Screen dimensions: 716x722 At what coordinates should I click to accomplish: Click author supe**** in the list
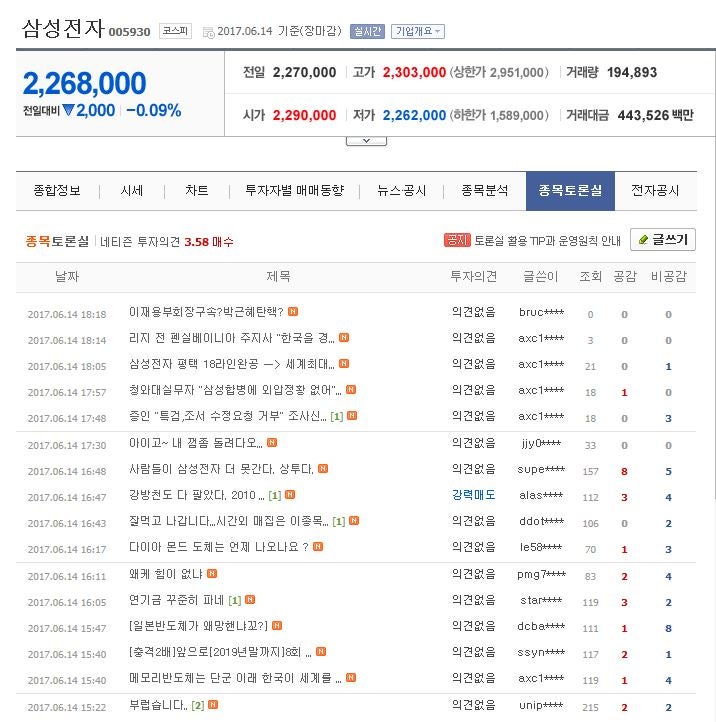(x=541, y=469)
